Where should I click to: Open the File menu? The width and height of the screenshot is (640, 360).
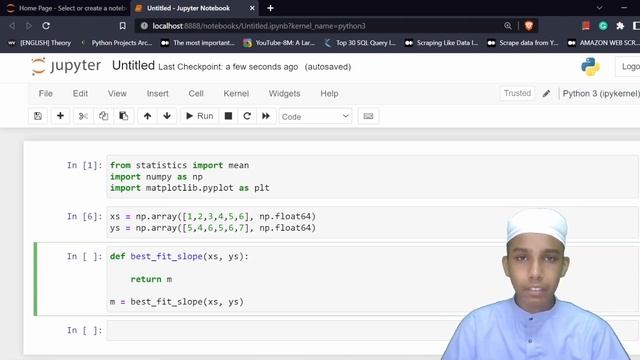[46, 93]
